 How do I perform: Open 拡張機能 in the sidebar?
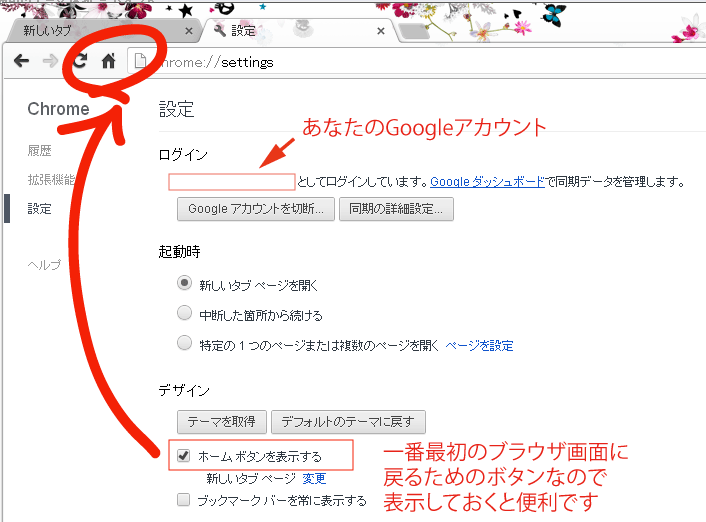pyautogui.click(x=51, y=180)
